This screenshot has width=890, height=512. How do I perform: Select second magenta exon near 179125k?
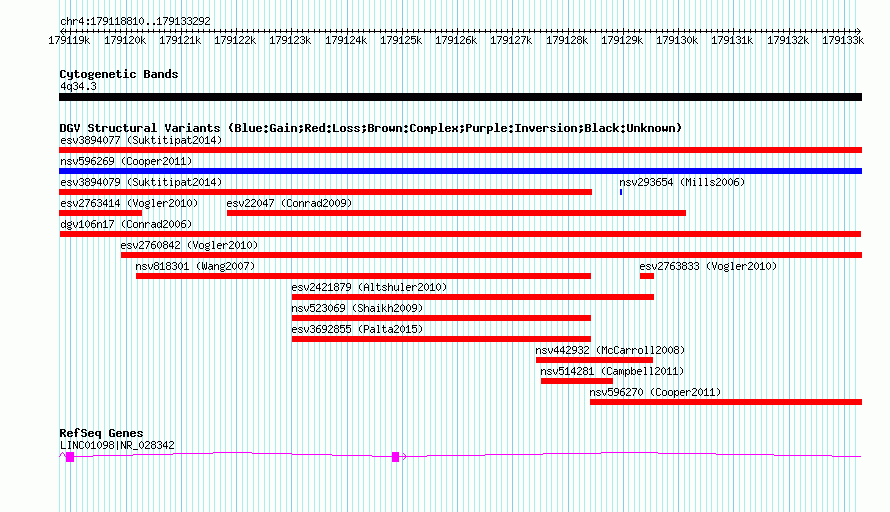point(396,457)
